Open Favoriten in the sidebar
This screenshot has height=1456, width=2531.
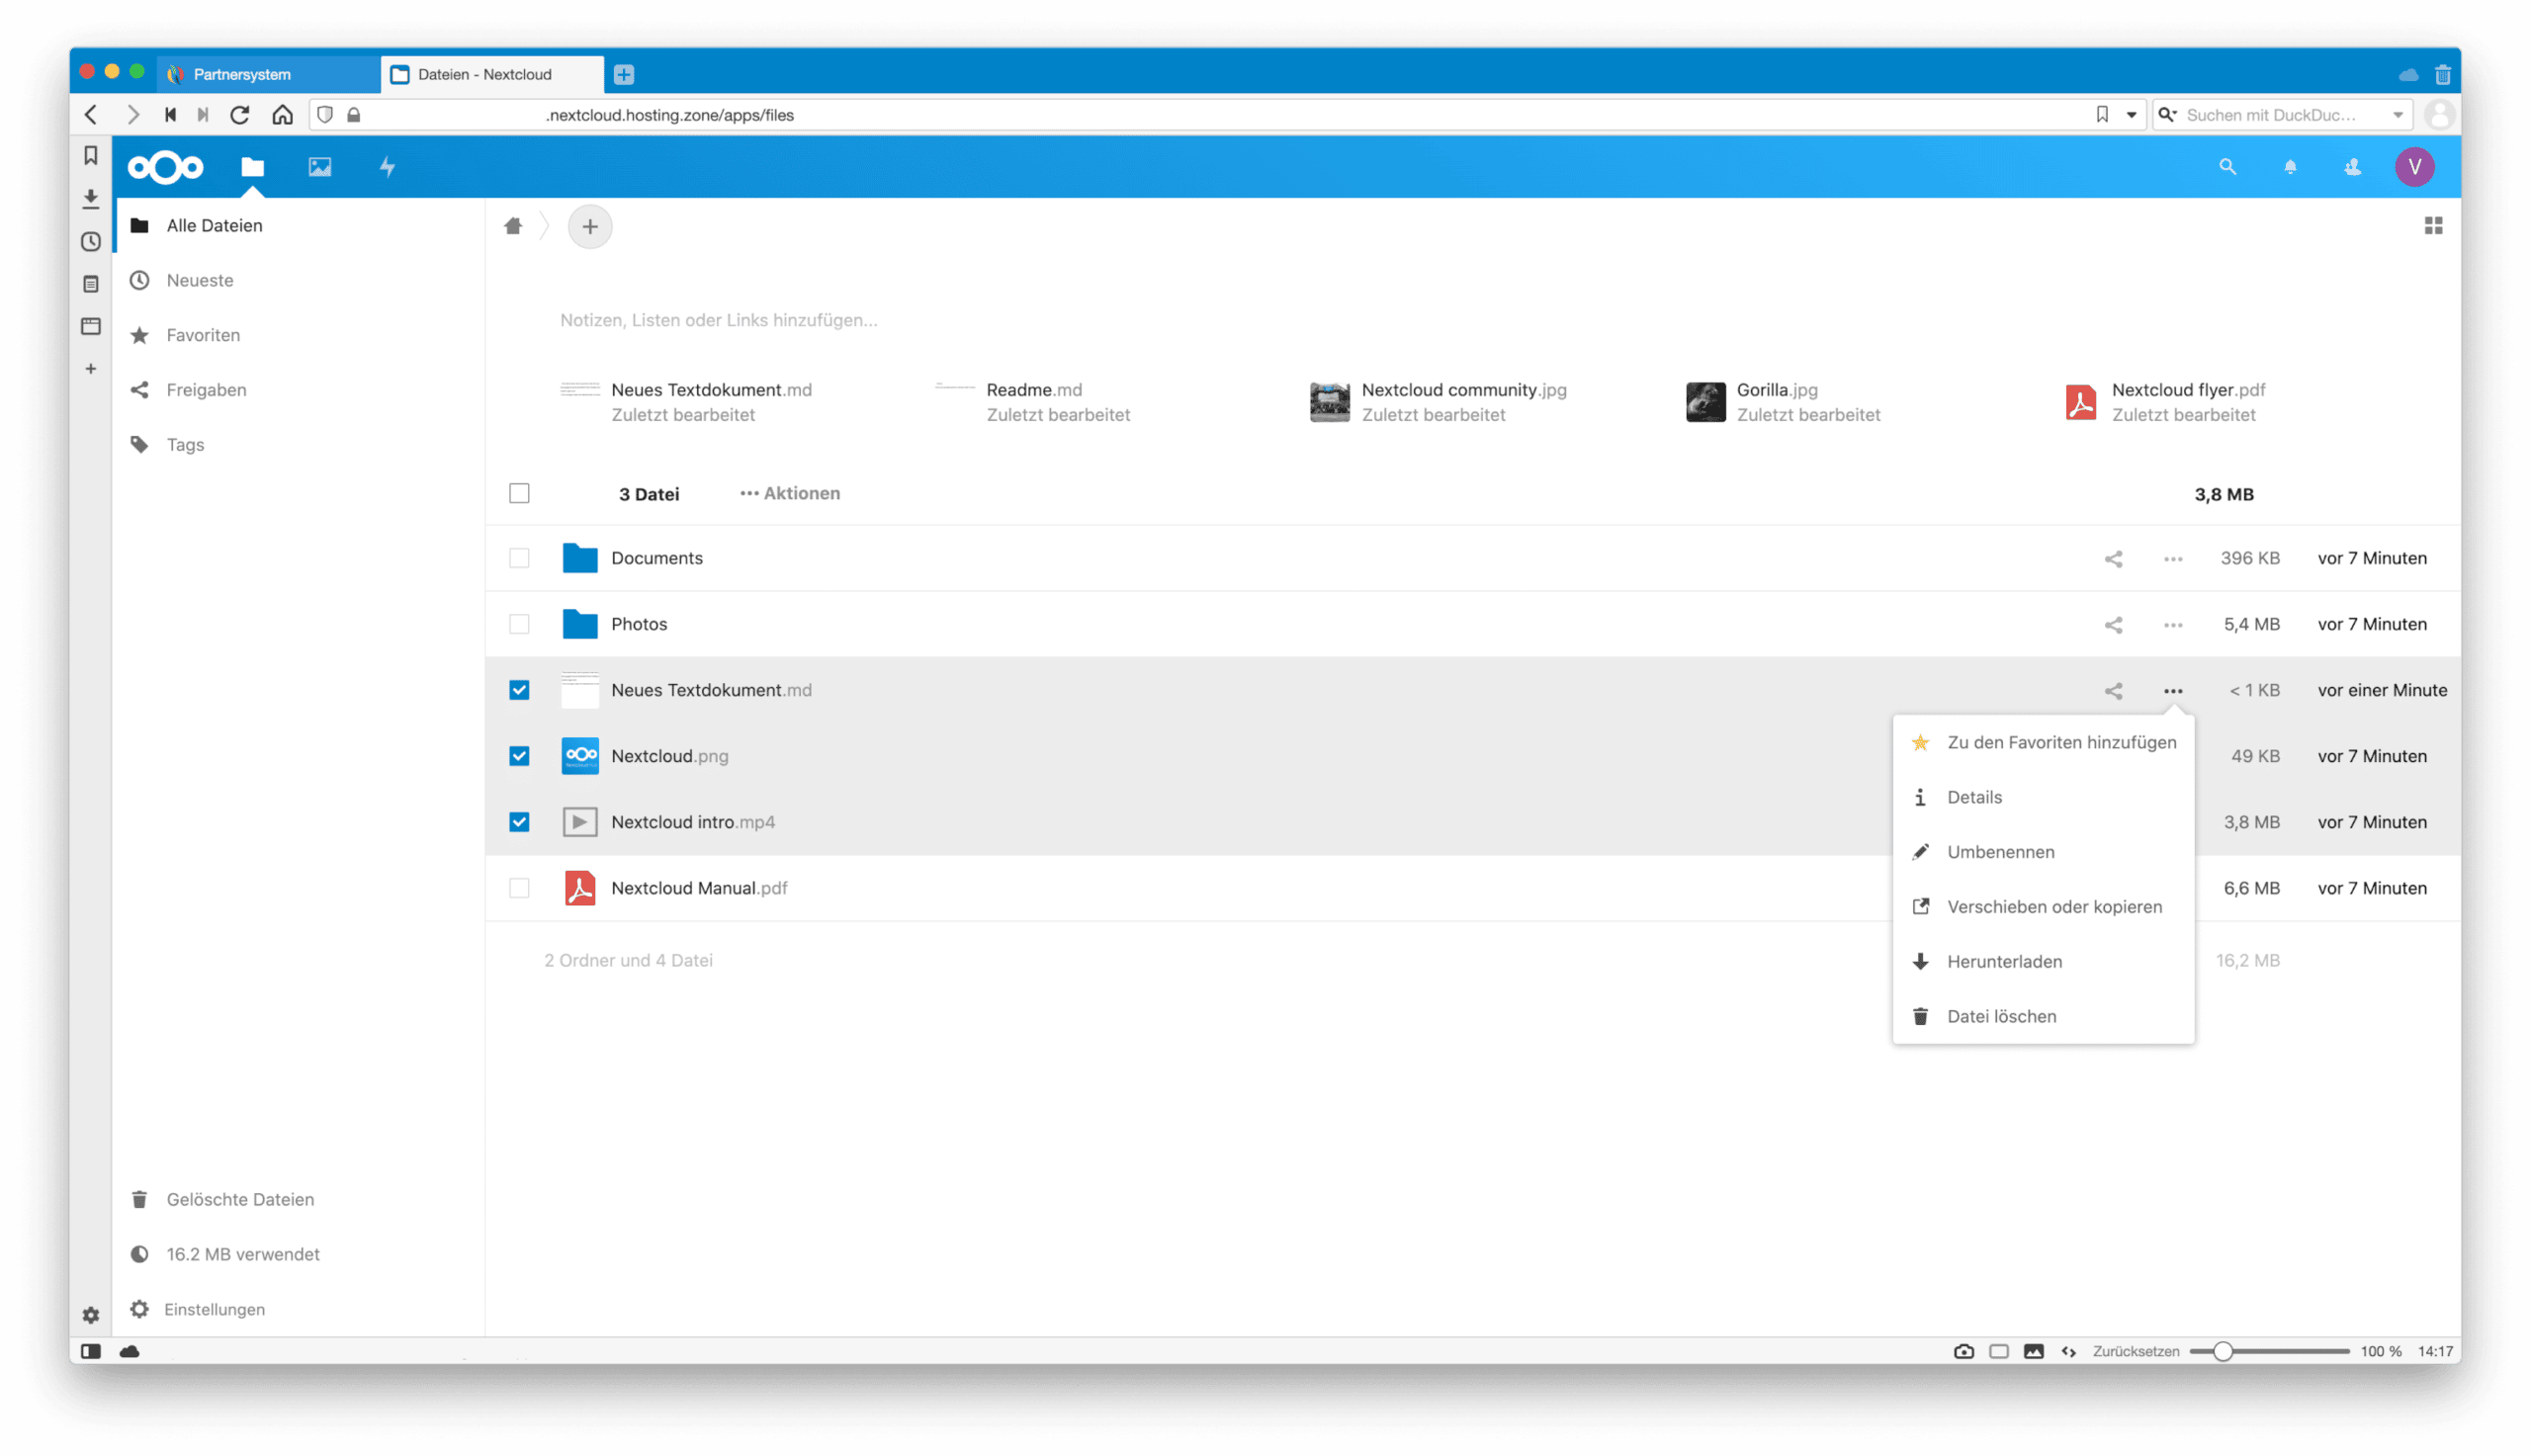point(299,336)
